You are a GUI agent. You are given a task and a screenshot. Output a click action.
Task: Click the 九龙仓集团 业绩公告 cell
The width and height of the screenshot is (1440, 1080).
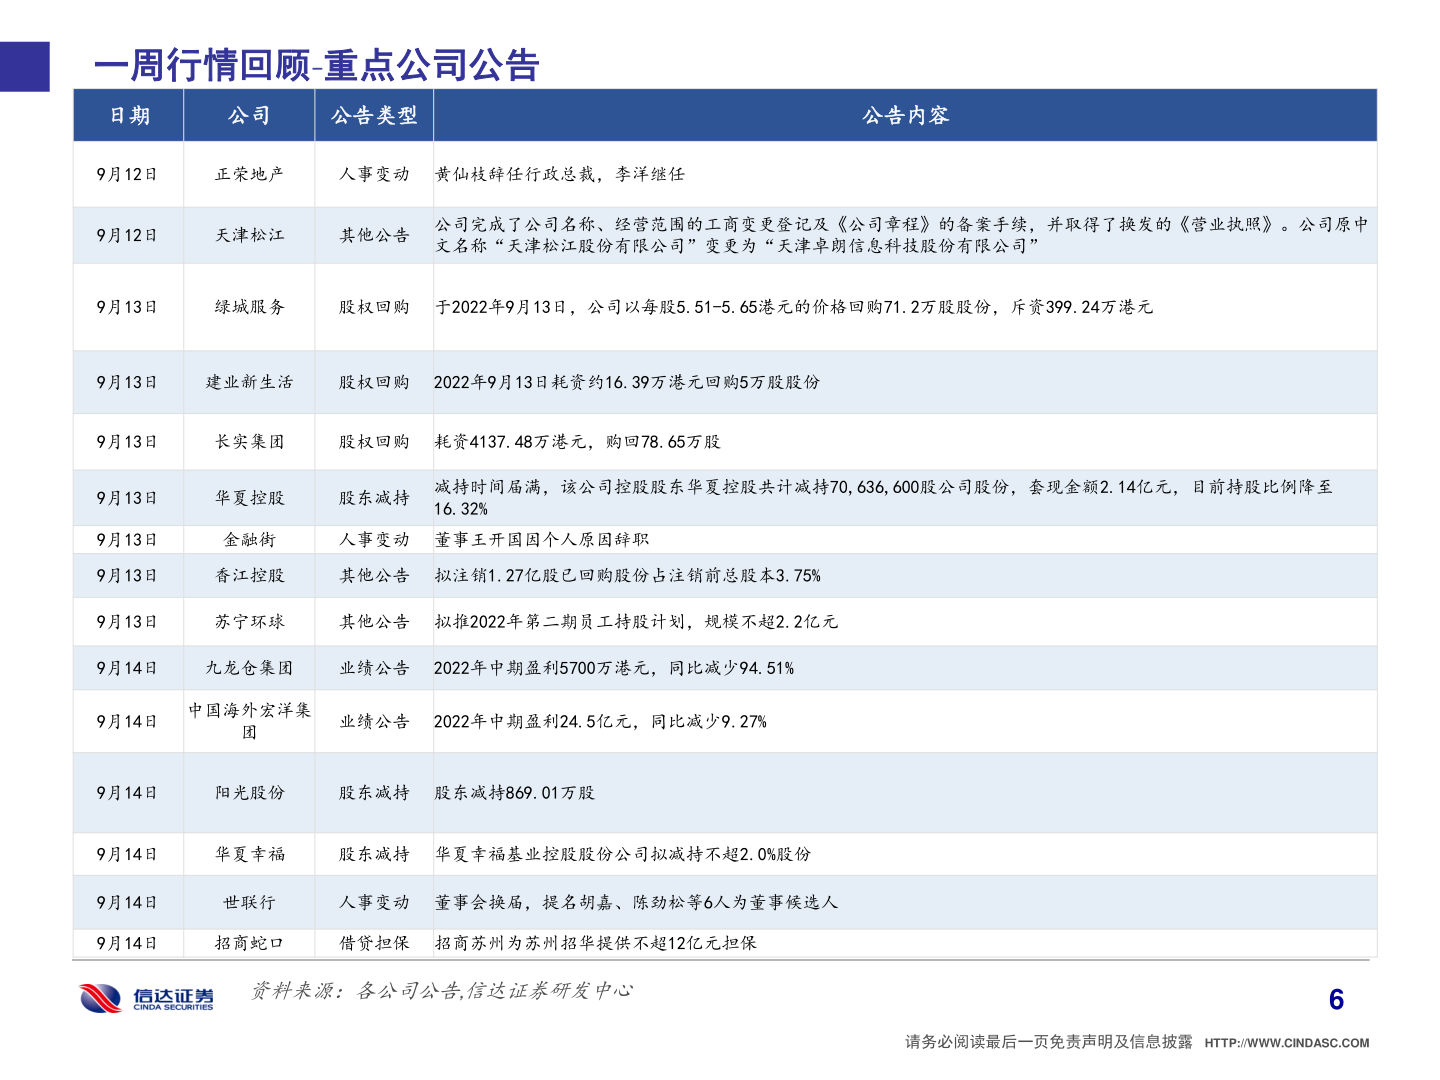374,667
